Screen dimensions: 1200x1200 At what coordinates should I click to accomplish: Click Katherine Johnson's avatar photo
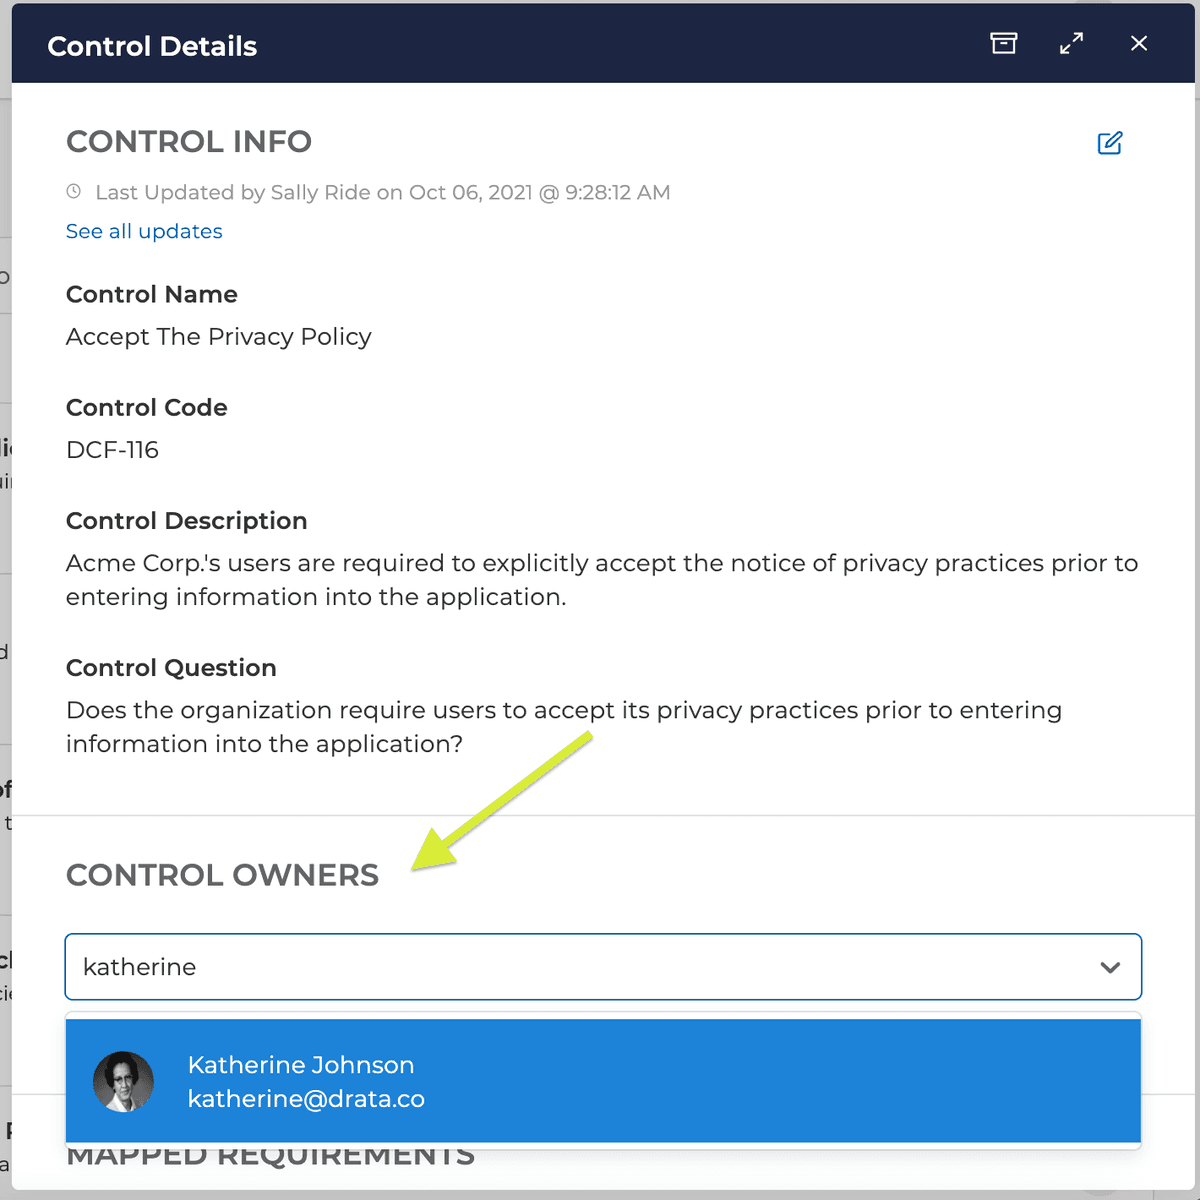123,1081
